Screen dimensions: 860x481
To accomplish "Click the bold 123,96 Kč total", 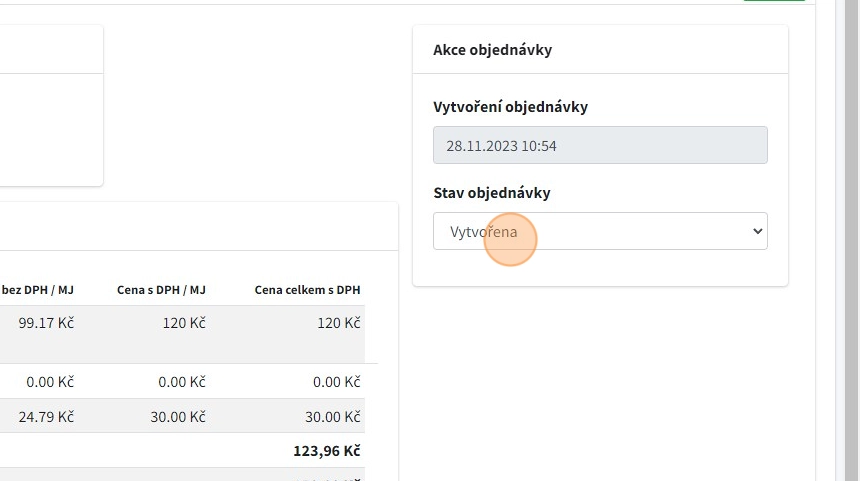I will [326, 451].
